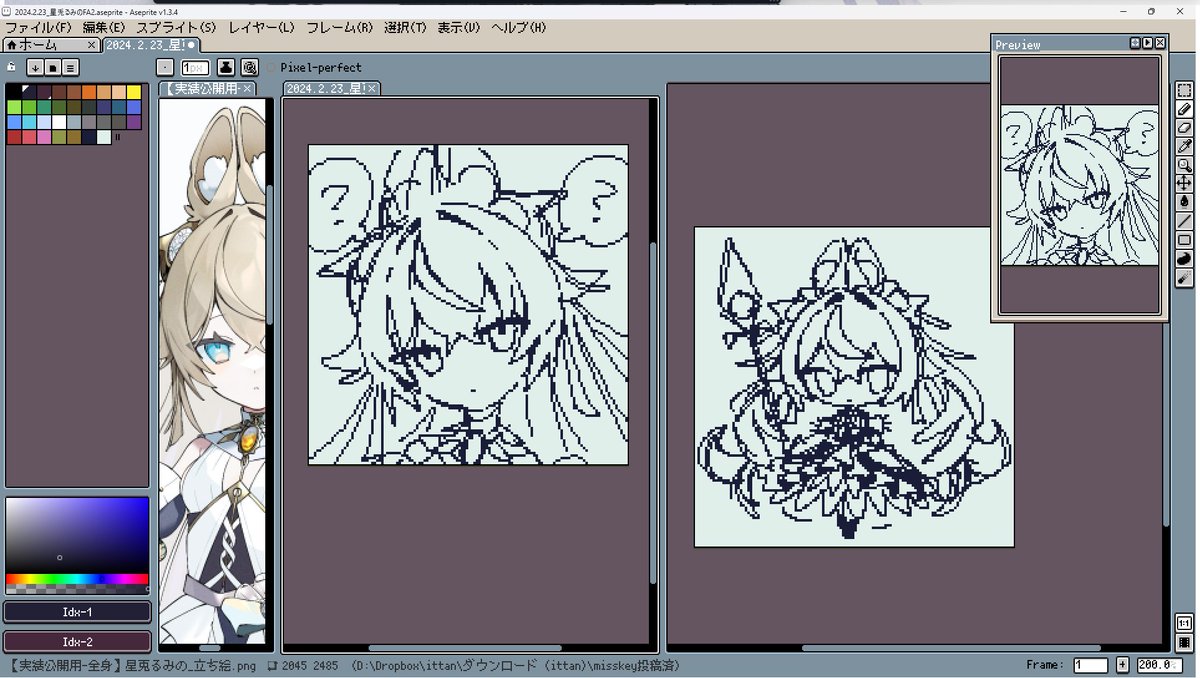Select the Rectangular Marquee tool

1183,92
